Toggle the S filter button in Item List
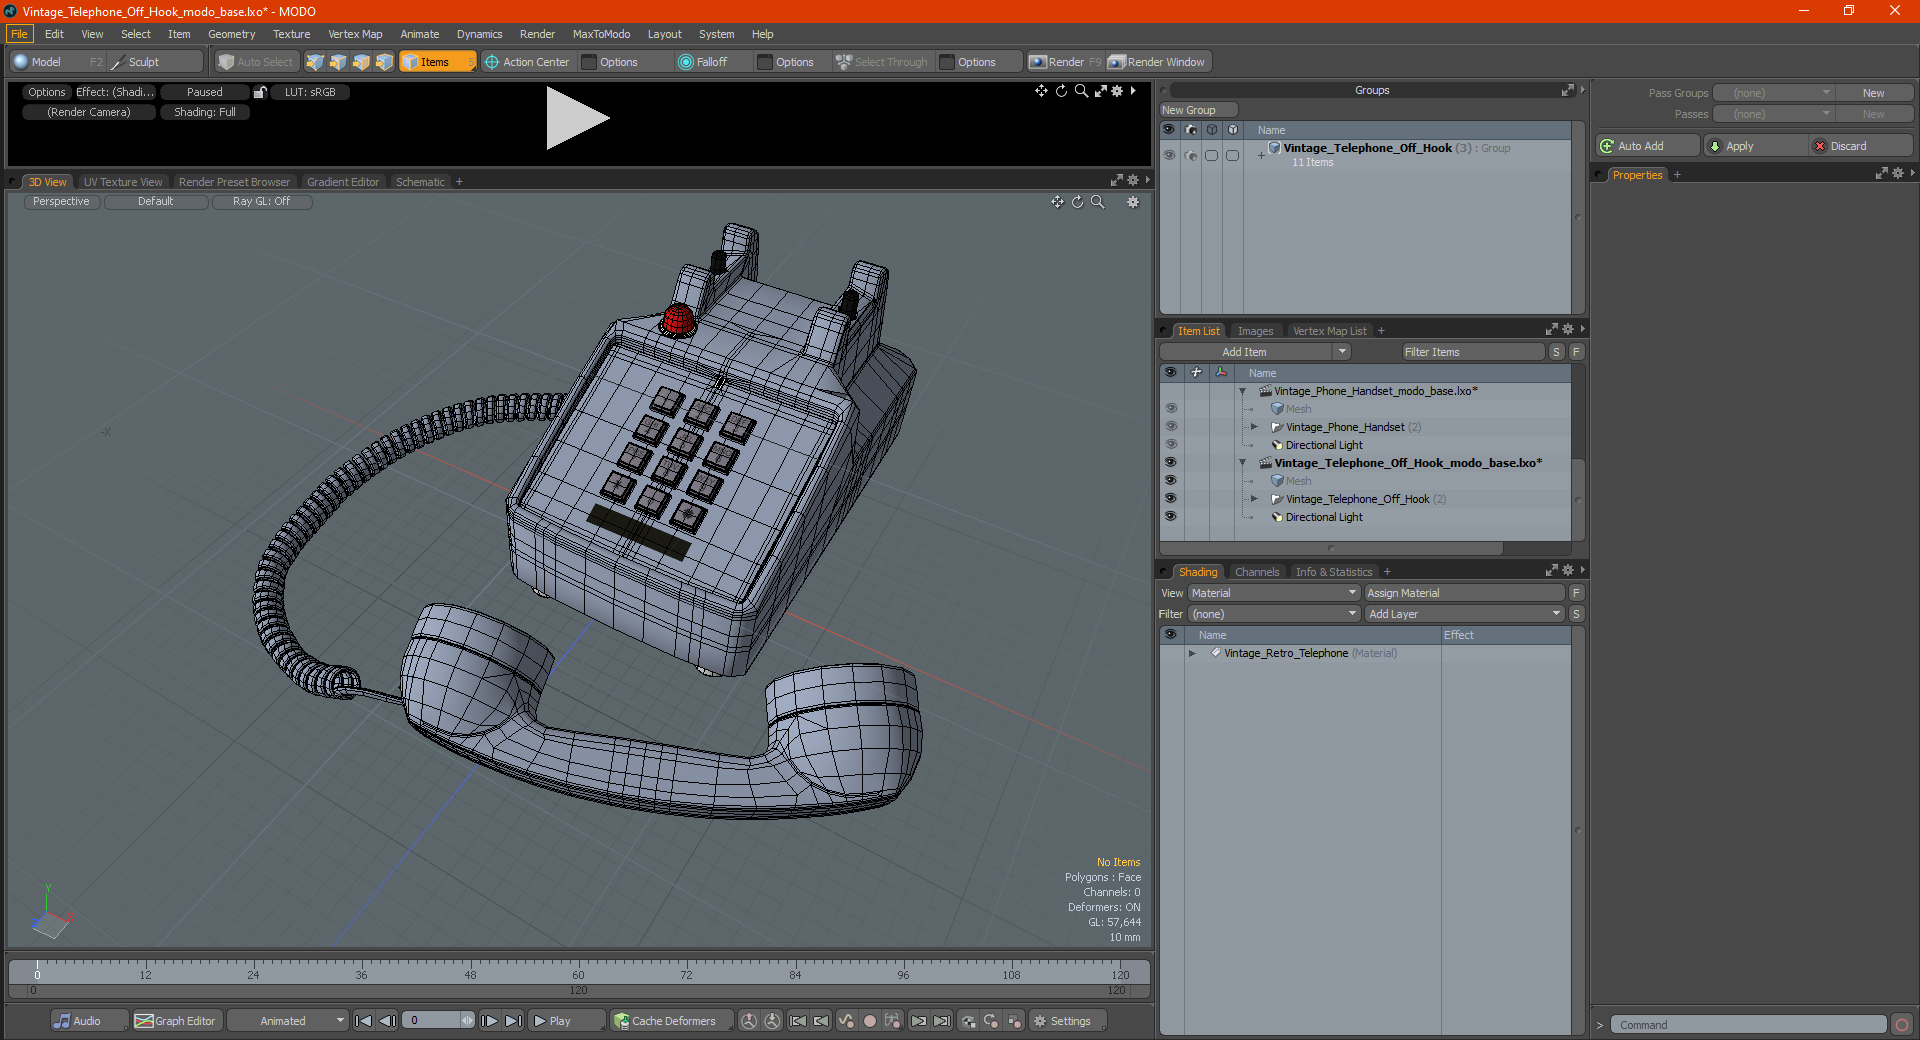Viewport: 1920px width, 1040px height. pyautogui.click(x=1556, y=352)
